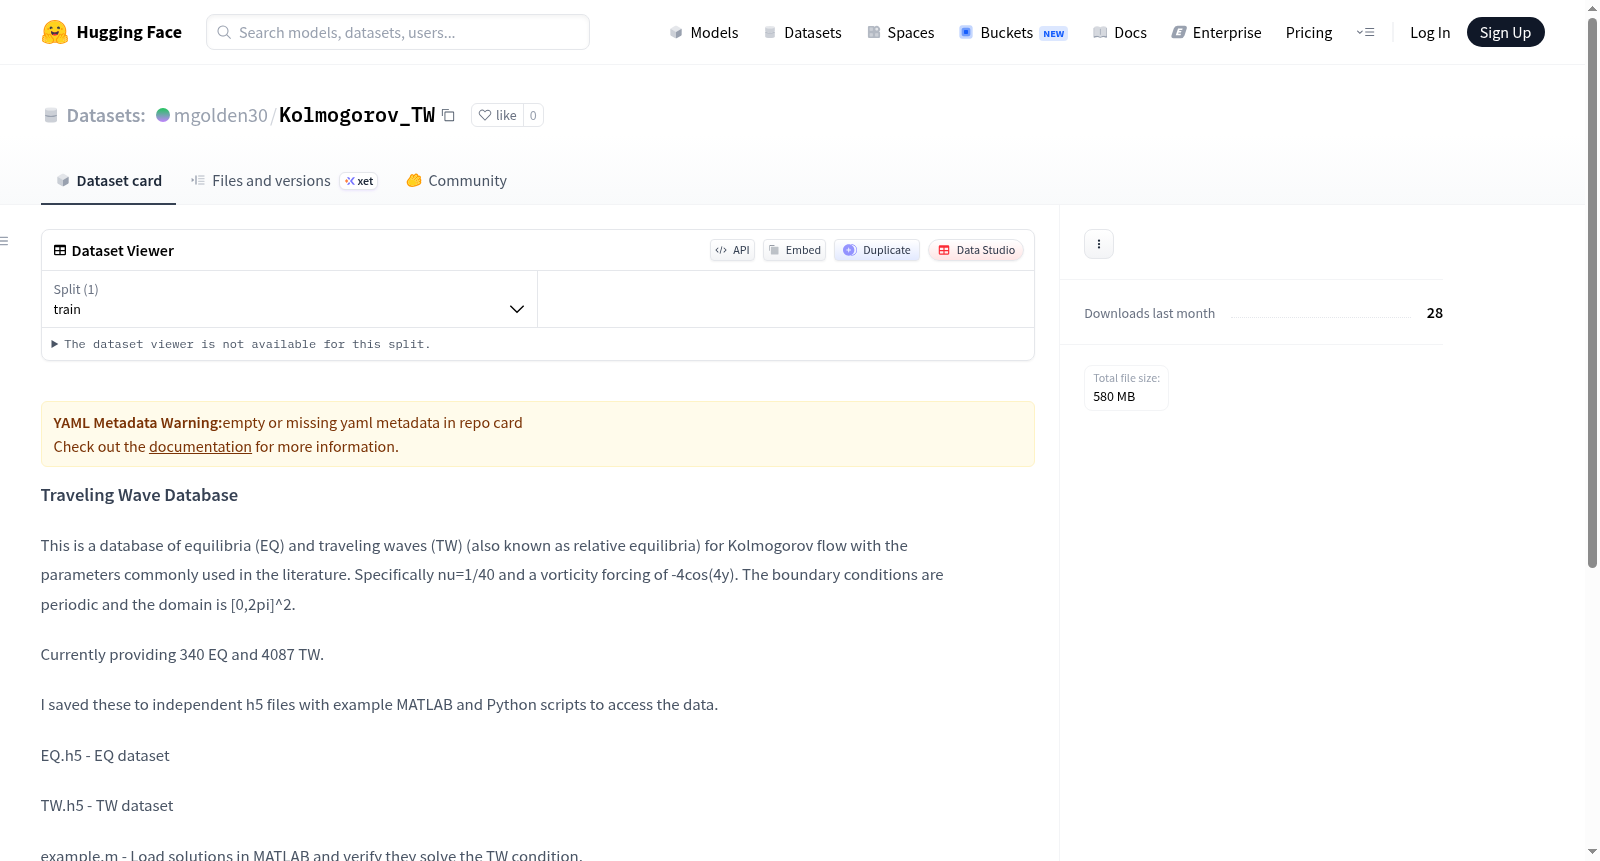The height and width of the screenshot is (861, 1600).
Task: Focus the search models, datasets, users field
Action: click(x=398, y=33)
